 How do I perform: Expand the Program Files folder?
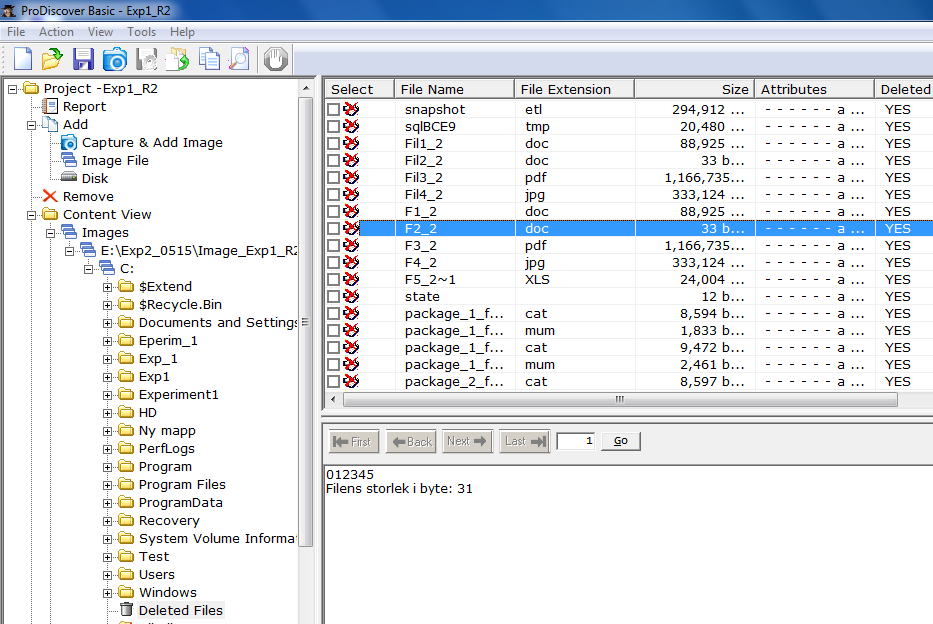tap(108, 485)
